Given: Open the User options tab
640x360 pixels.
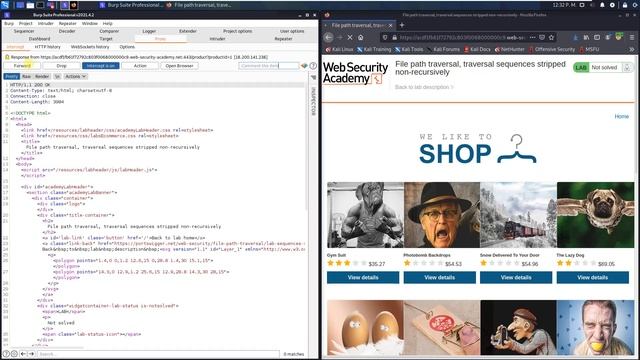Looking at the screenshot, I should [x=292, y=31].
